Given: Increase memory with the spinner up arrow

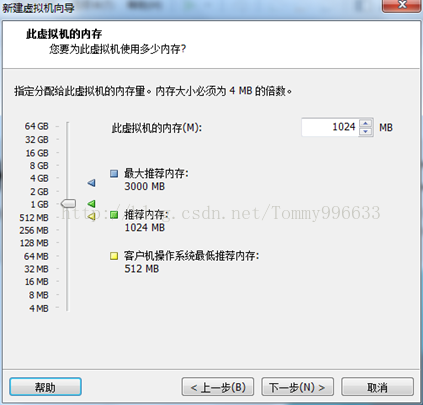Looking at the screenshot, I should click(366, 123).
